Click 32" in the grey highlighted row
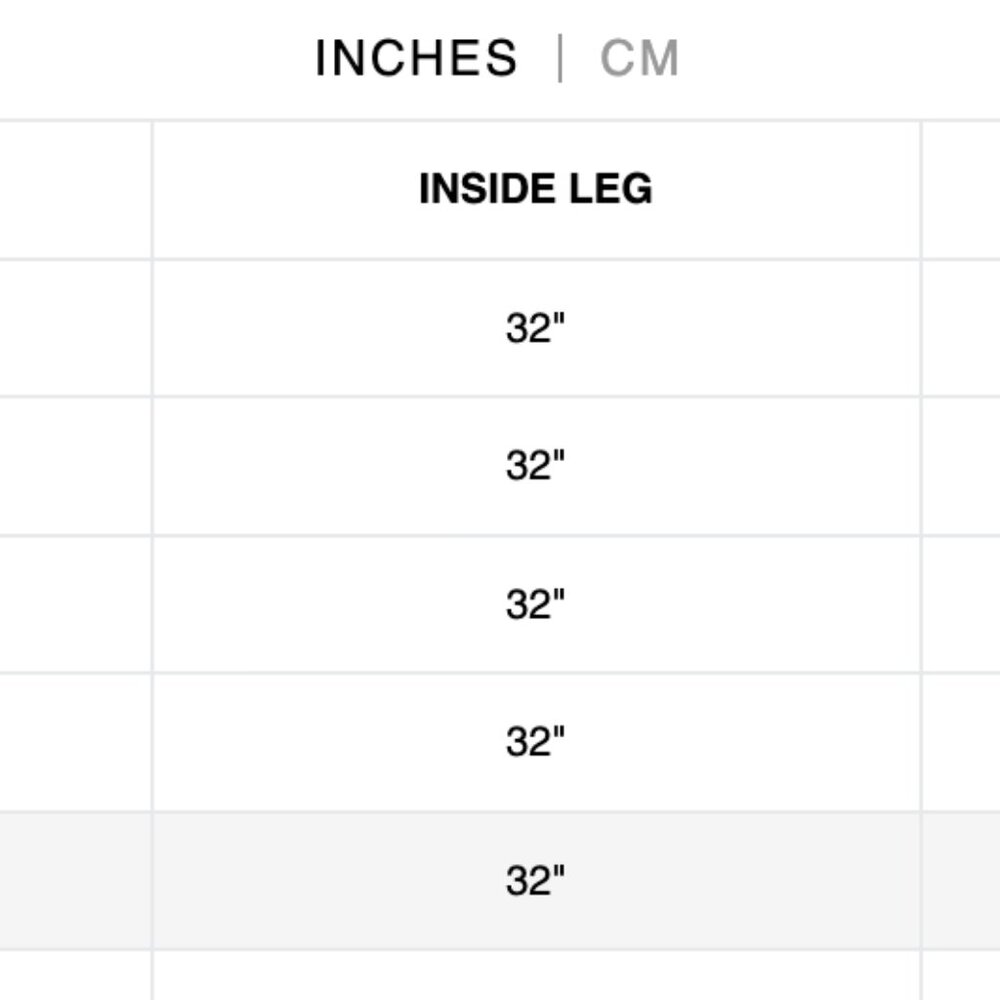 (536, 881)
